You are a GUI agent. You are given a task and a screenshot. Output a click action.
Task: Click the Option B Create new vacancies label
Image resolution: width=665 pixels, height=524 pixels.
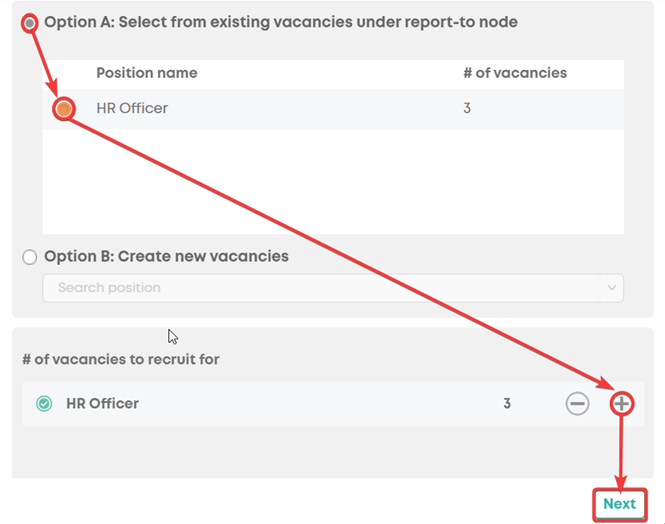[166, 256]
